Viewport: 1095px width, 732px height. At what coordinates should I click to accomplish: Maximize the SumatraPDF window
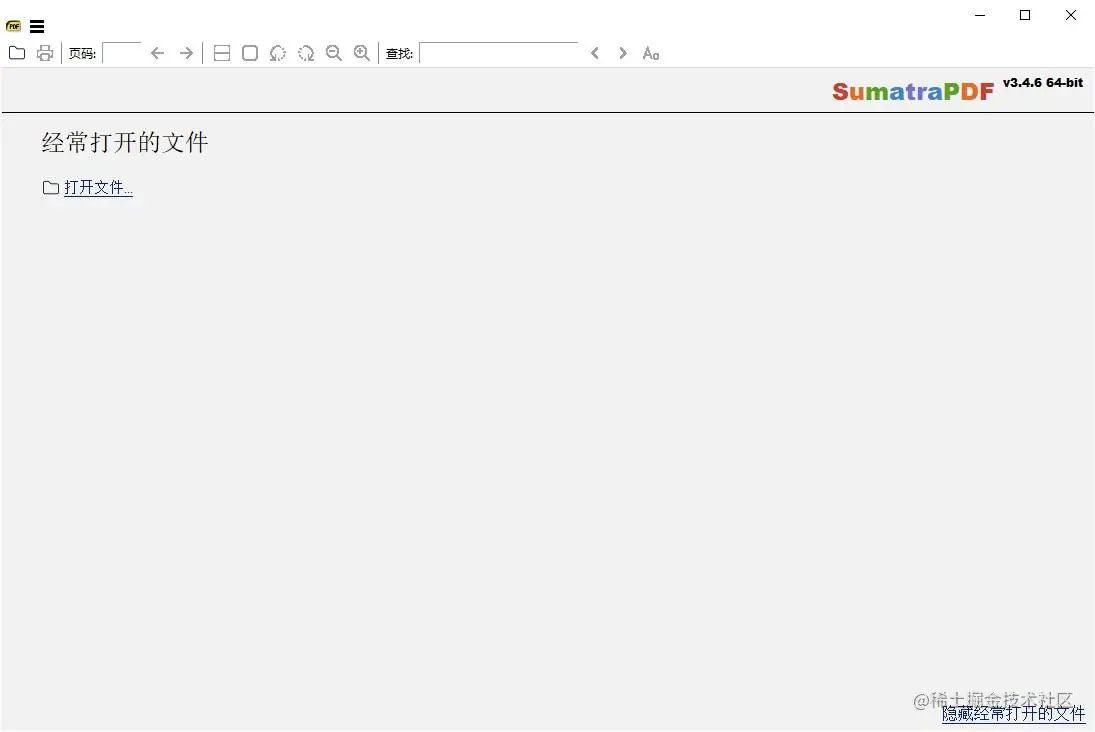coord(1025,15)
